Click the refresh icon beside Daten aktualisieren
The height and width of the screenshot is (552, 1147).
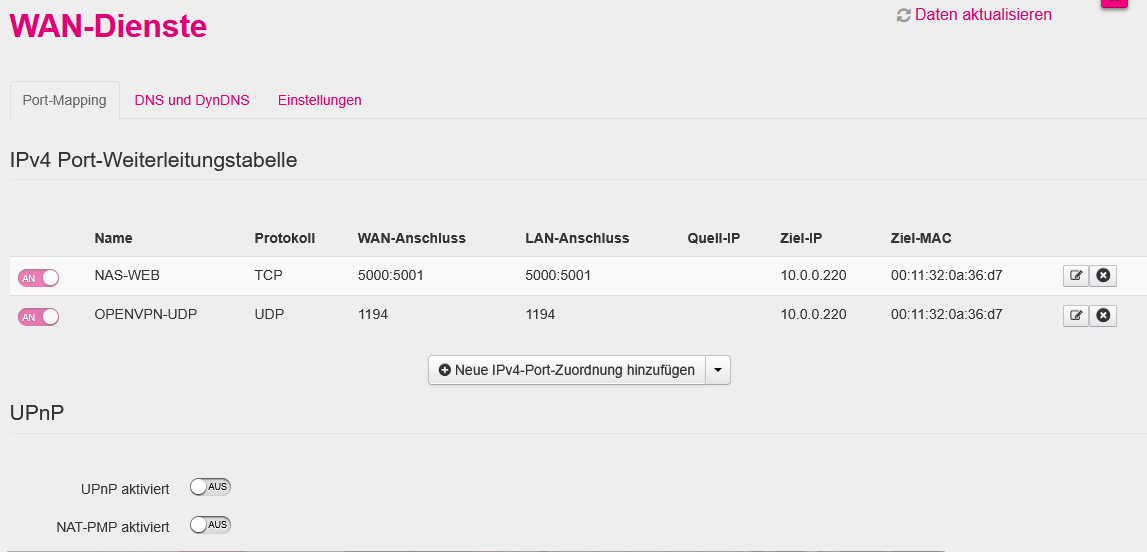click(903, 15)
